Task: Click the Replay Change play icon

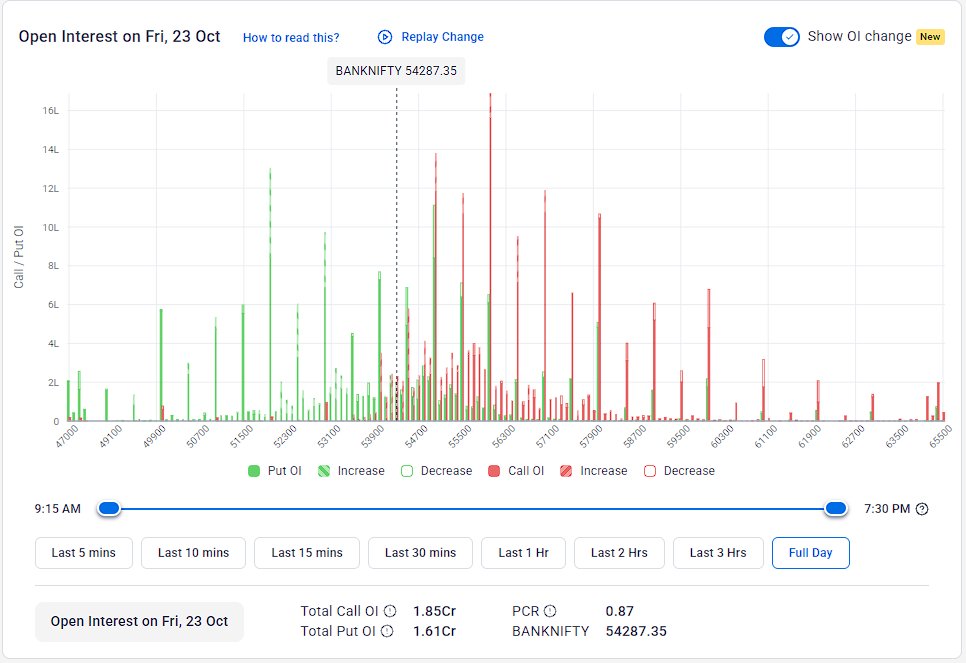Action: 384,37
